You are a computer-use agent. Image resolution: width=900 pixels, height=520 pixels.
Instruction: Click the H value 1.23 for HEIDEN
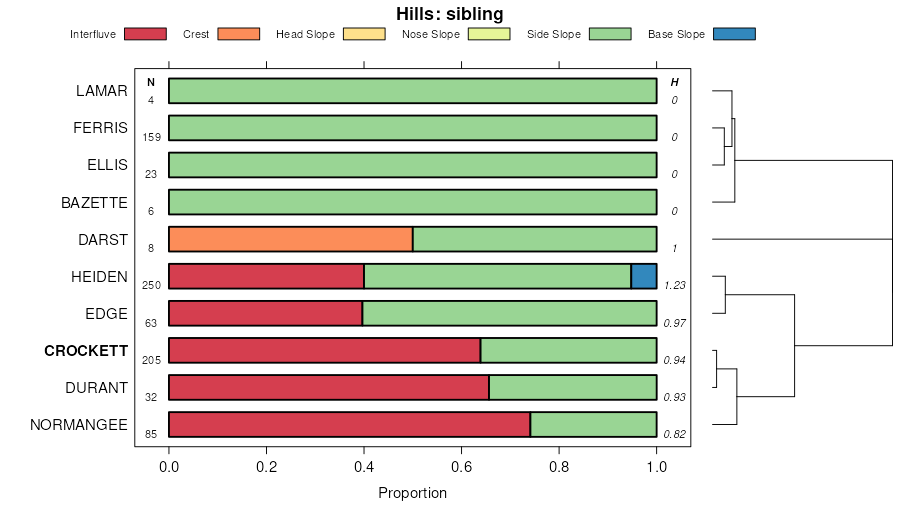(675, 285)
